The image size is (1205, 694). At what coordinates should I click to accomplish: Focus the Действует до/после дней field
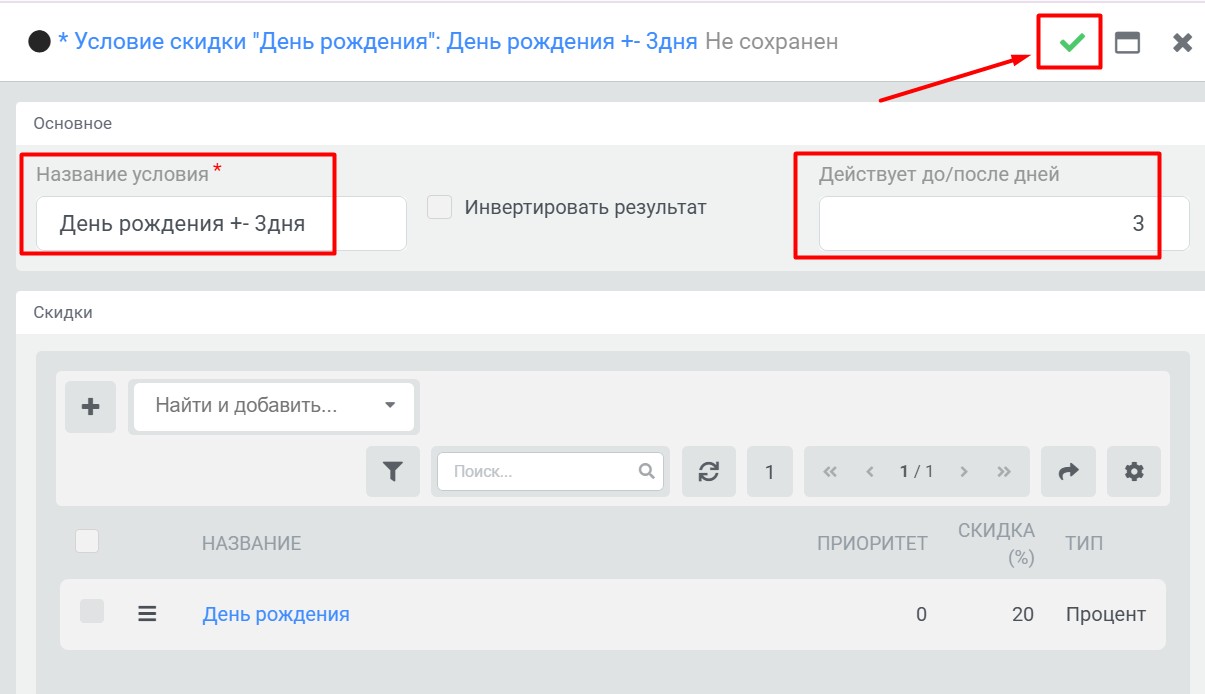(x=1004, y=223)
